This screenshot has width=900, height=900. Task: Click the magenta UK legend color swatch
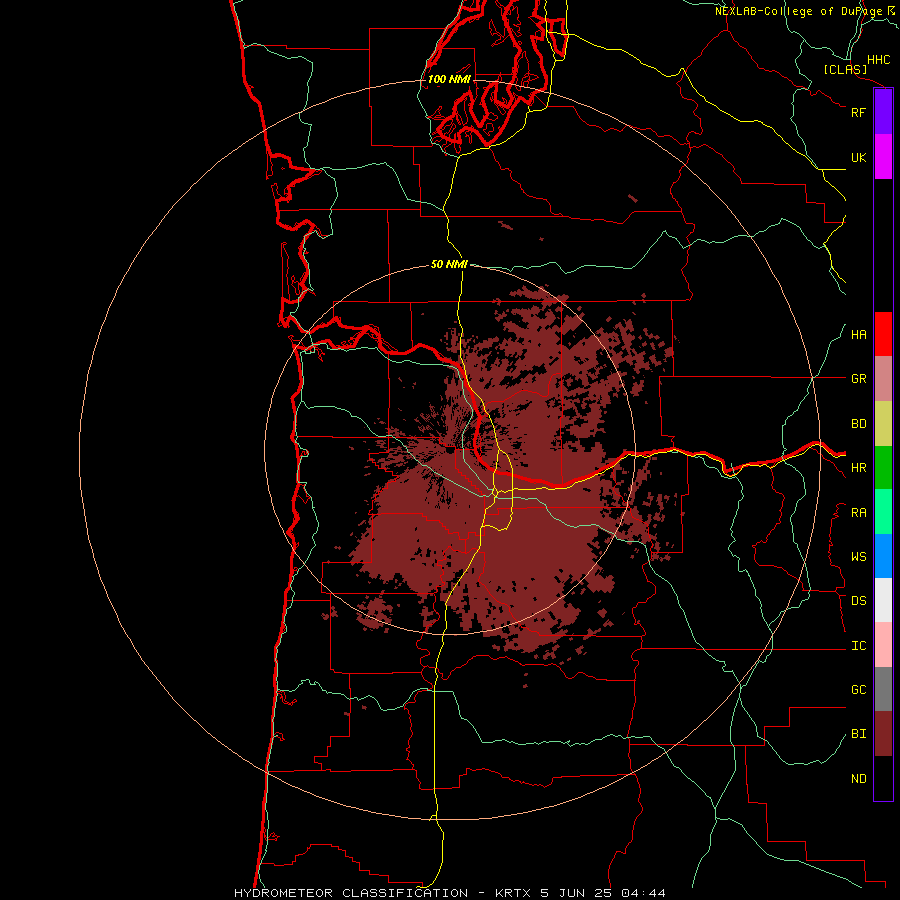[x=883, y=157]
